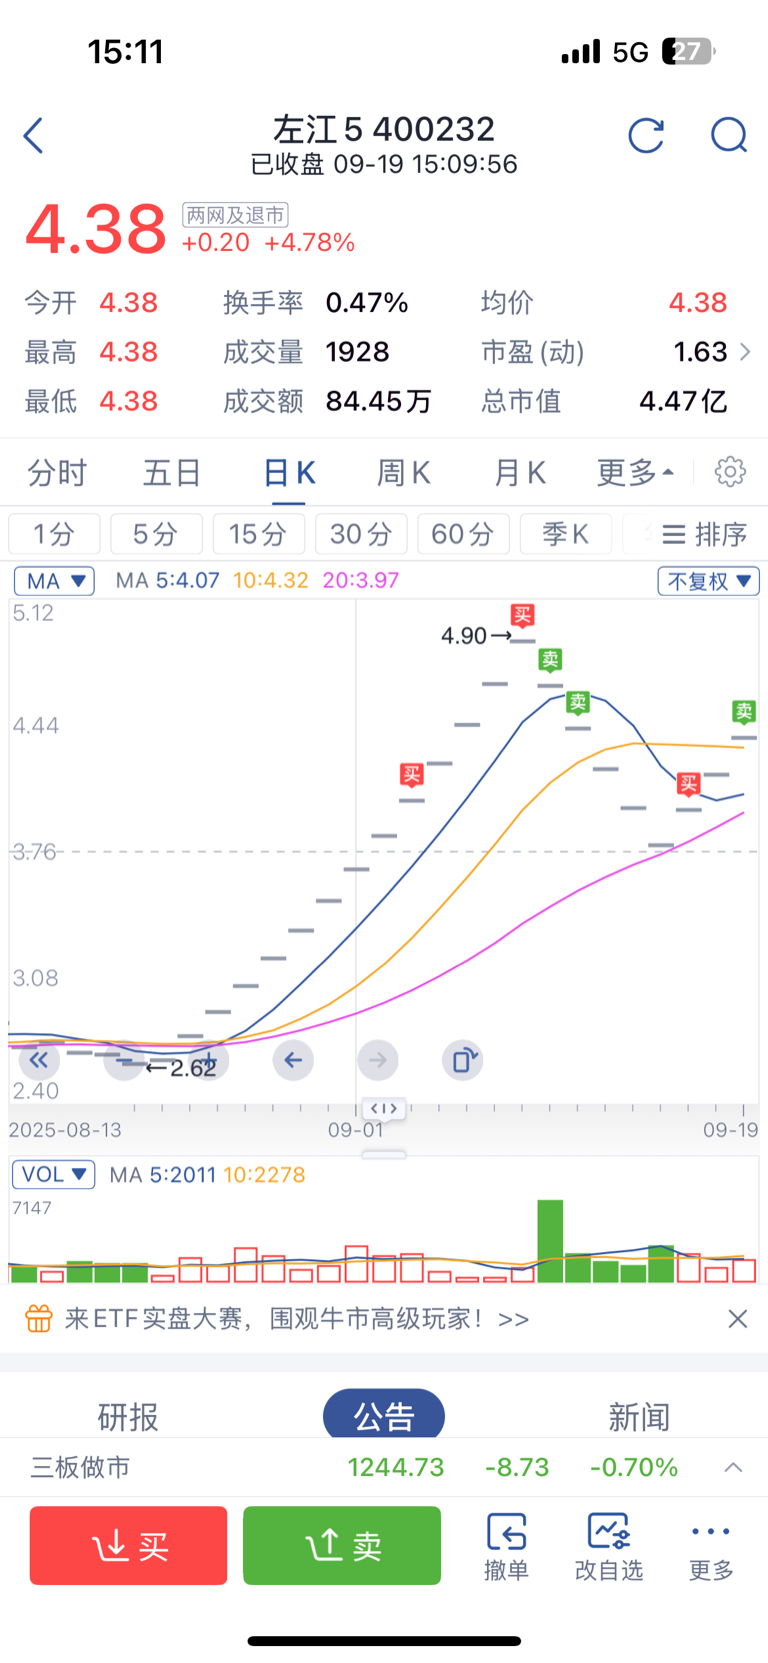Tap the green 卖 sell button
Image resolution: width=768 pixels, height=1663 pixels.
[342, 1546]
